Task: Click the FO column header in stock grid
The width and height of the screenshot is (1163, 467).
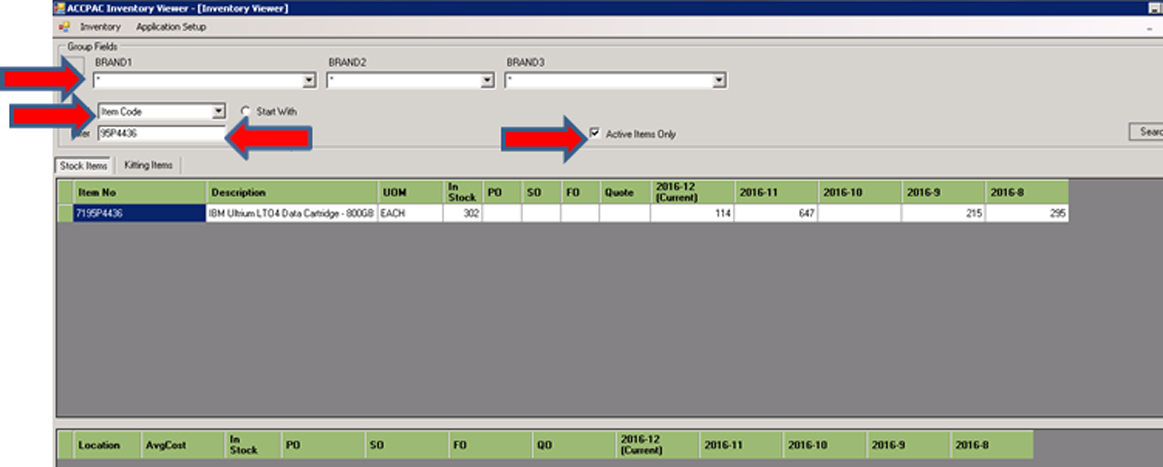Action: click(580, 192)
